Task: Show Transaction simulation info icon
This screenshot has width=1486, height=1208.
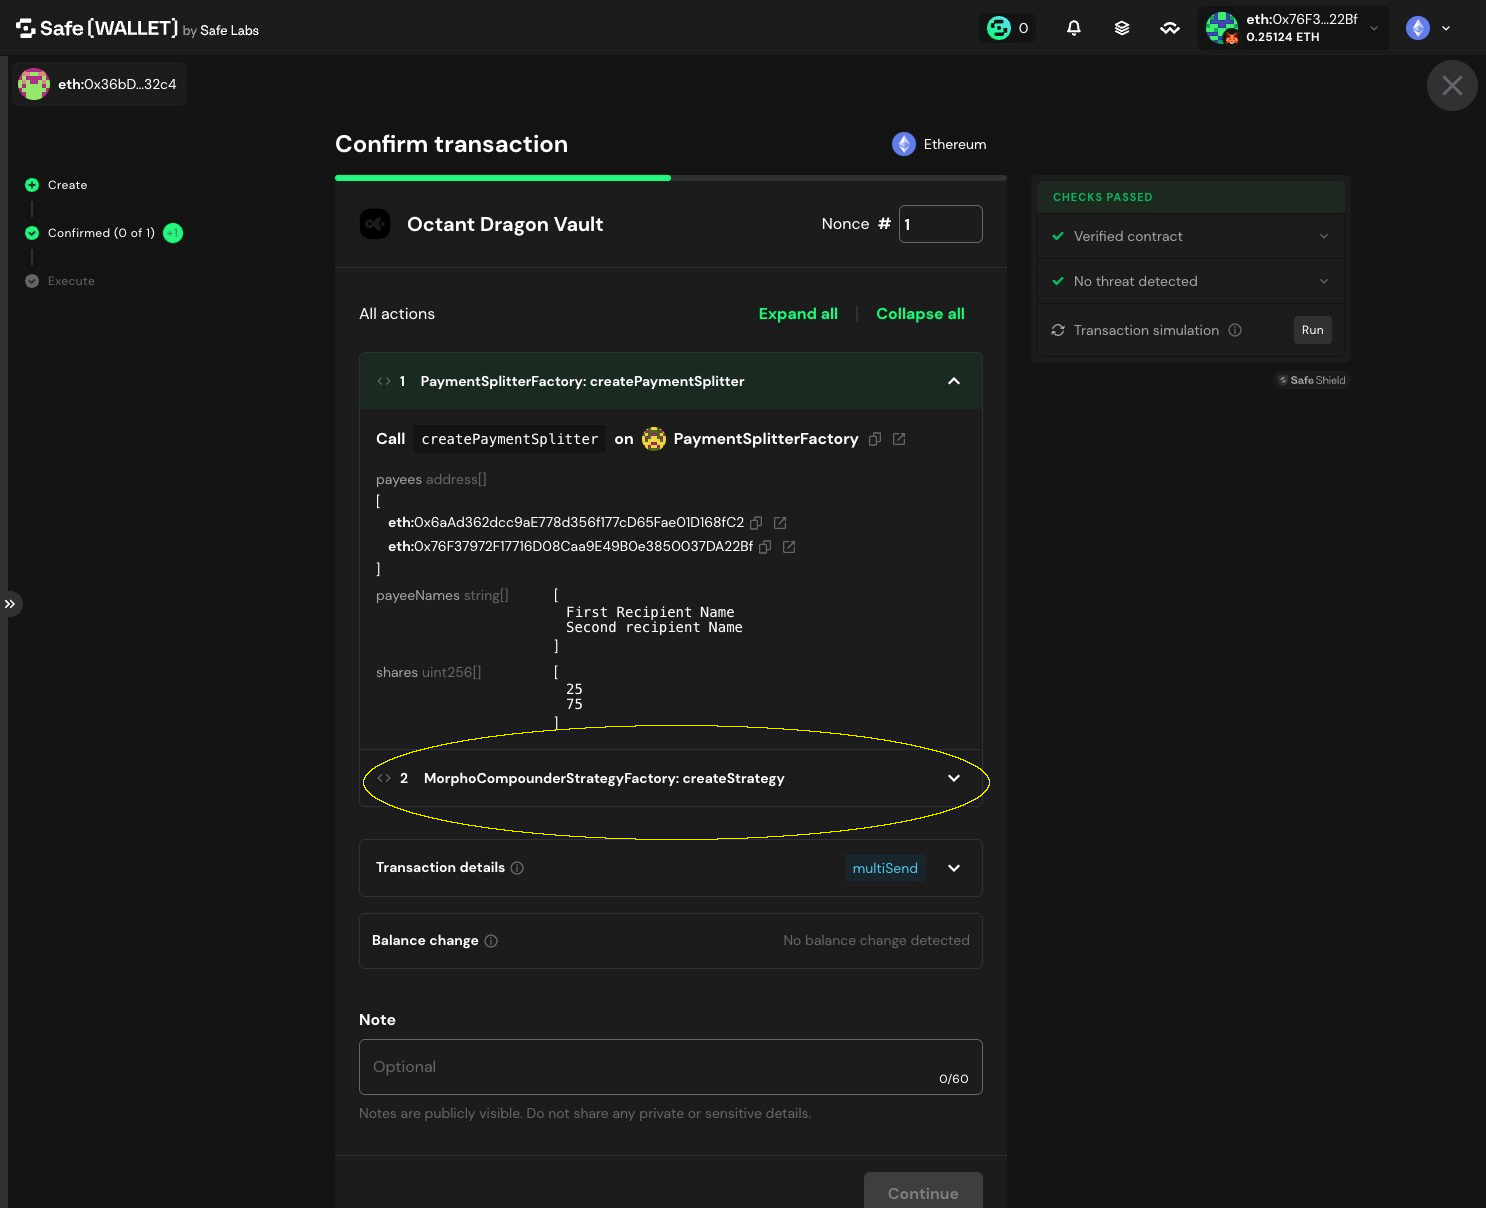Action: pos(1235,330)
